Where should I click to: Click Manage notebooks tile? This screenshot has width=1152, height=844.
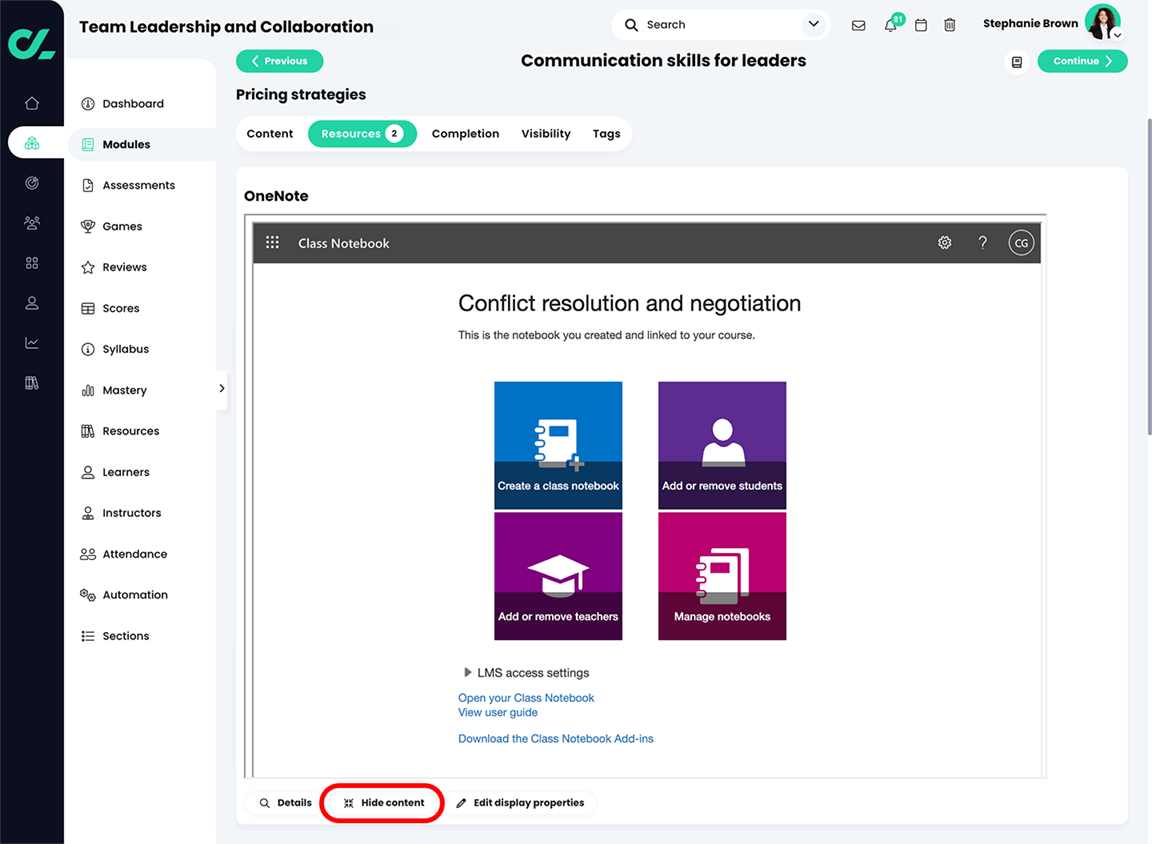[x=722, y=576]
